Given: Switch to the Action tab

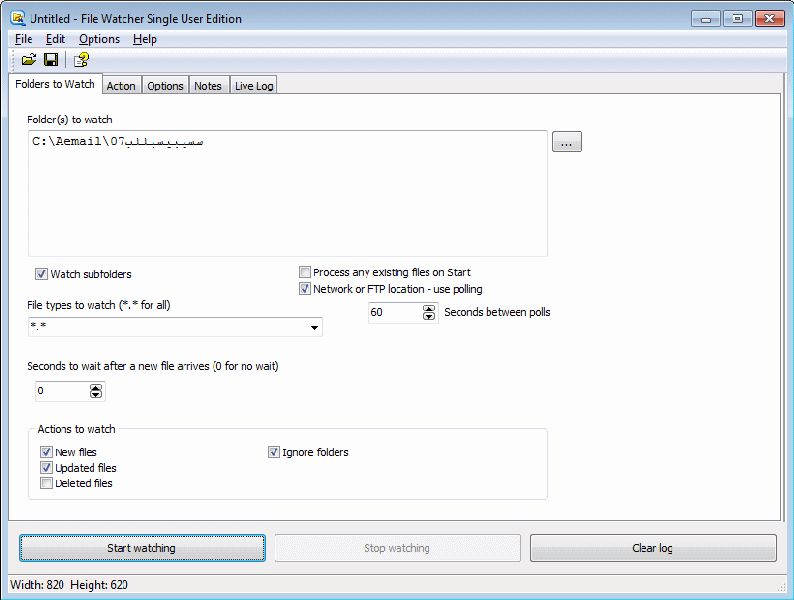Looking at the screenshot, I should coord(121,86).
